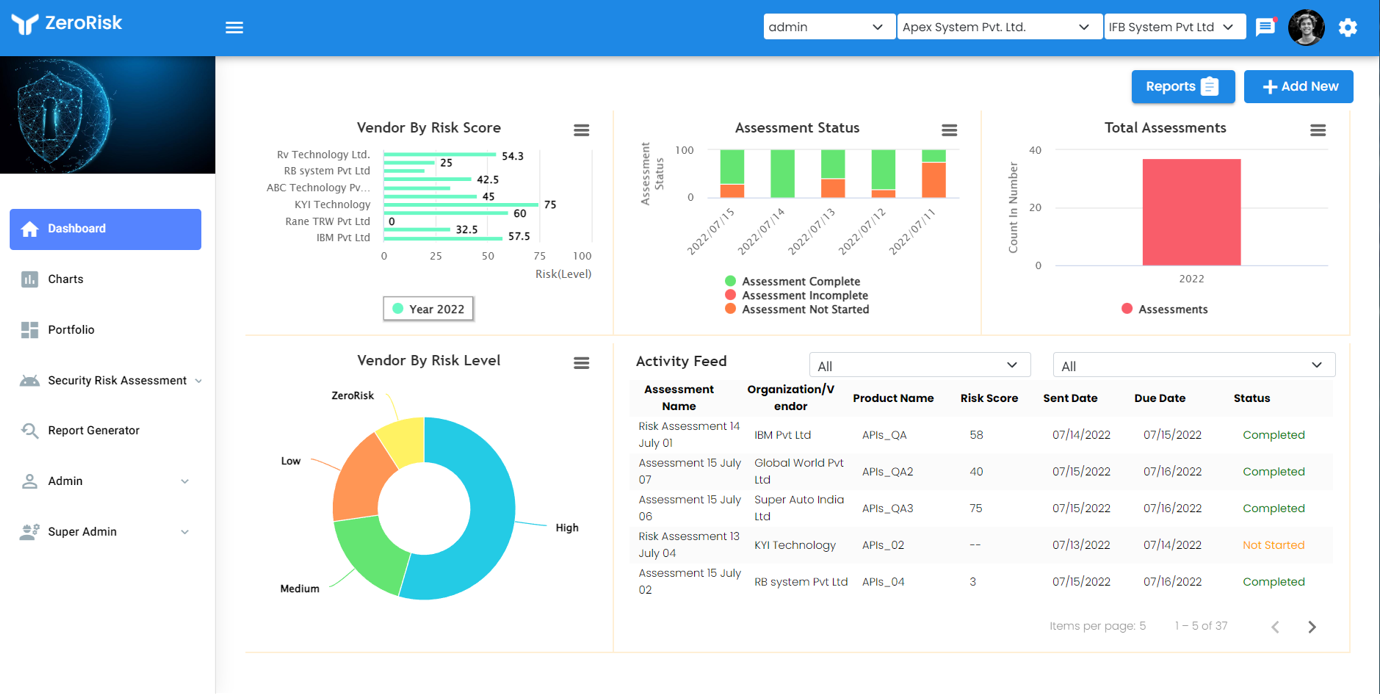
Task: Click the plus icon on Add New
Action: (1269, 87)
